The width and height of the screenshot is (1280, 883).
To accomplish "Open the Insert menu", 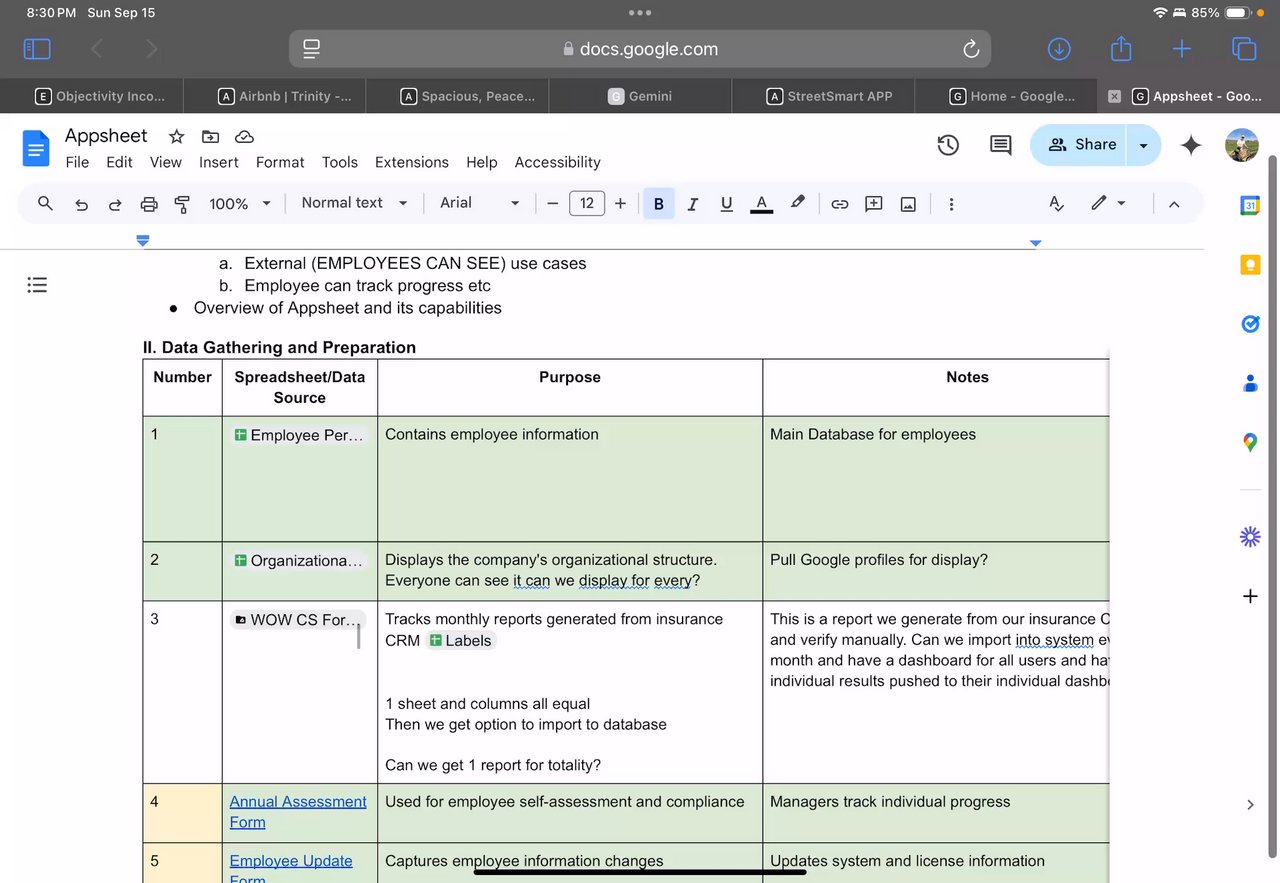I will [219, 162].
